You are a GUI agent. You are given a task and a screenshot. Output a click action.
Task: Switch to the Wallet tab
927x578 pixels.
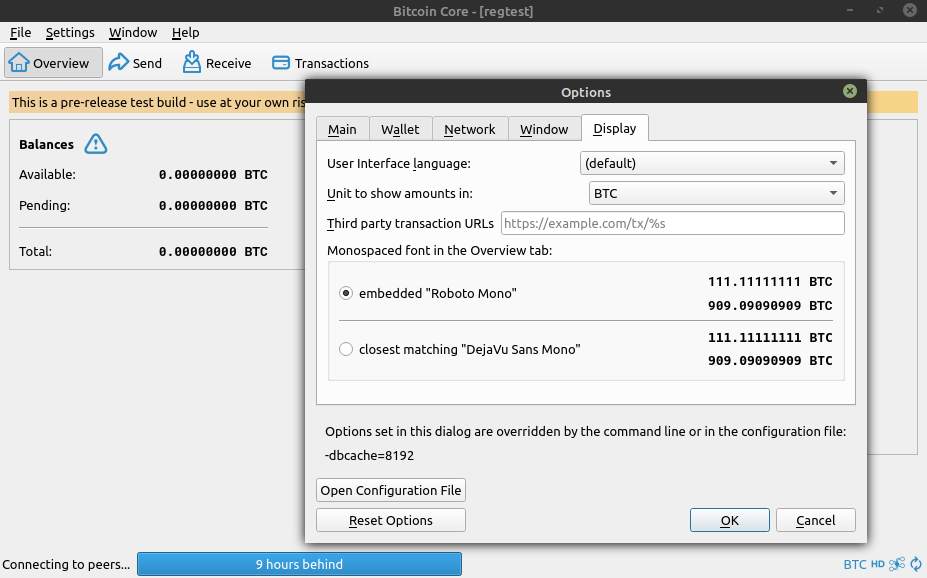[x=400, y=129]
